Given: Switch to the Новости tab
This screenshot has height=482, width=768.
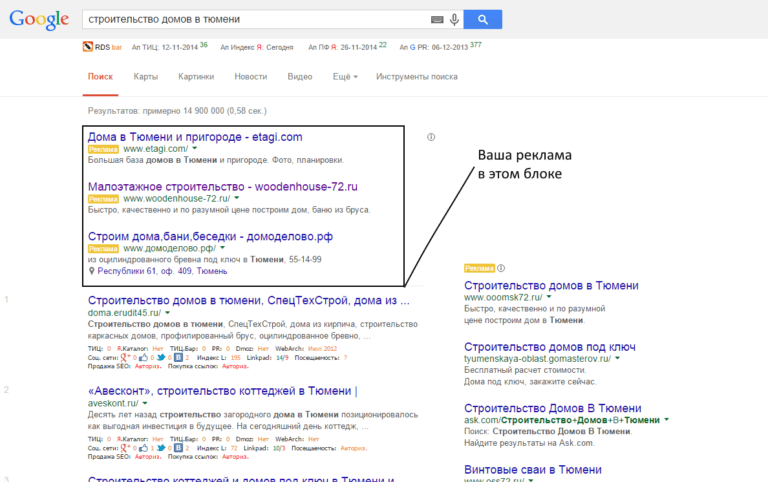Looking at the screenshot, I should 251,77.
